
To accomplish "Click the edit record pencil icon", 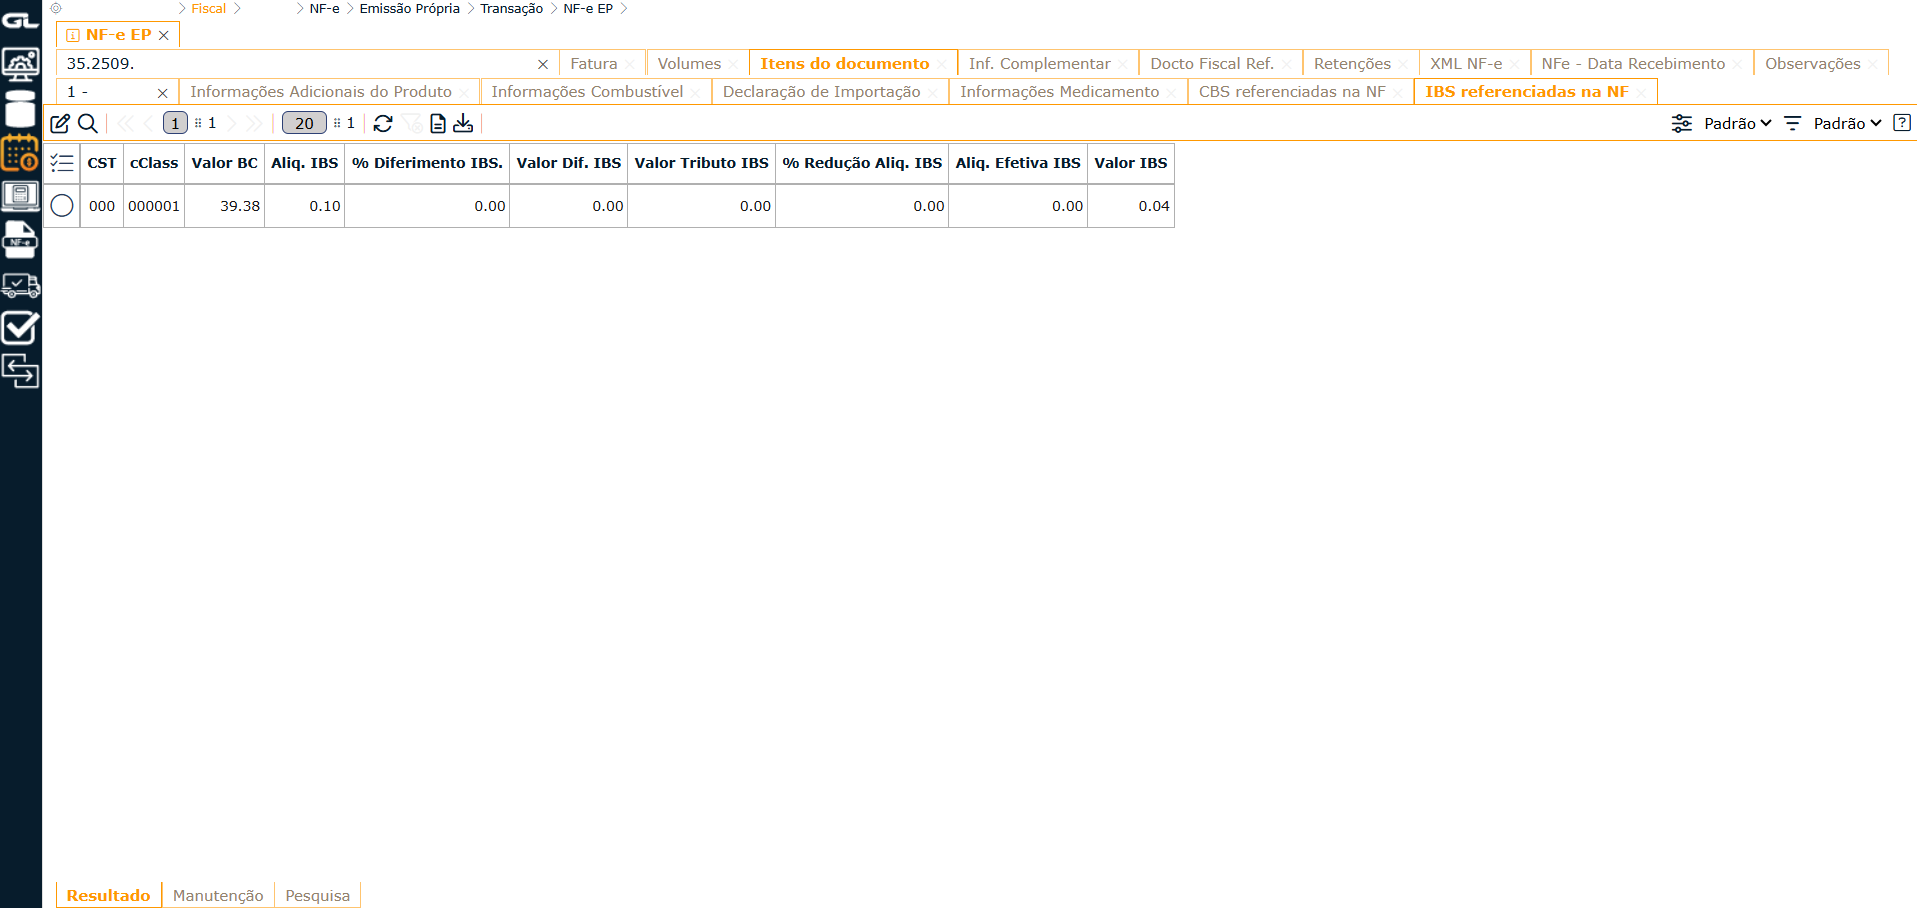I will pyautogui.click(x=60, y=123).
